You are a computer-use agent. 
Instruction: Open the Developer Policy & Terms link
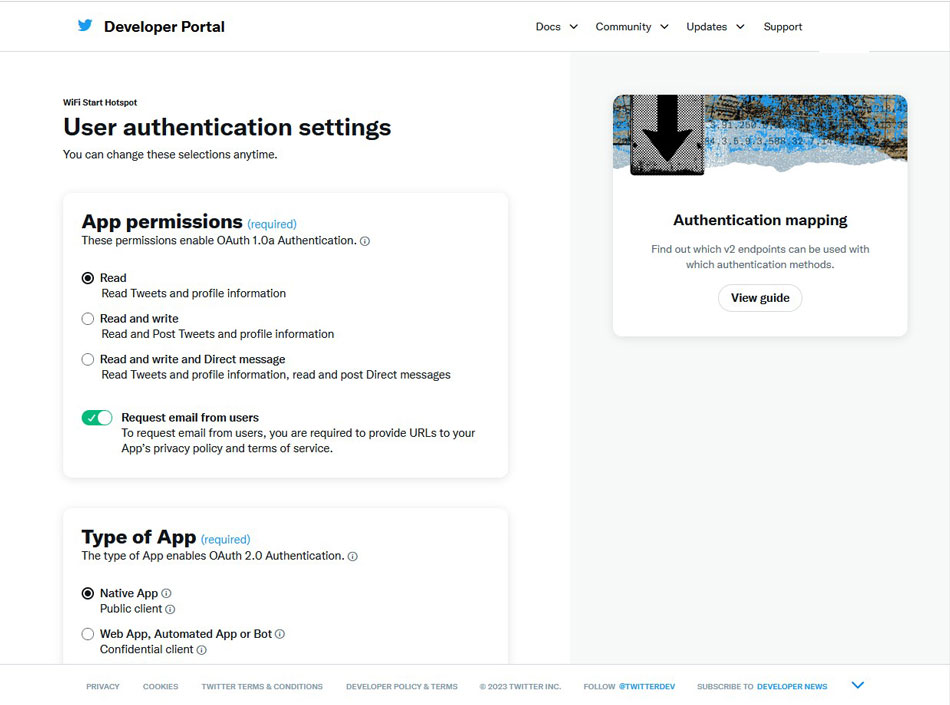click(x=401, y=687)
